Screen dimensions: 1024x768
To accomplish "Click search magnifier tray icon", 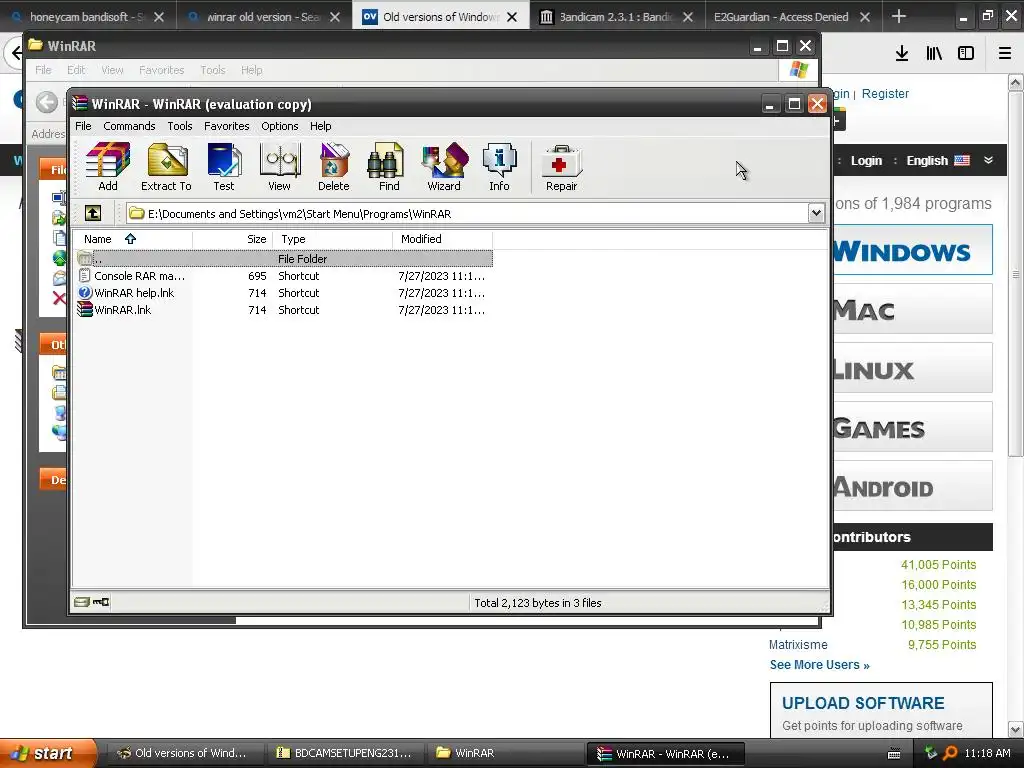I will (950, 753).
